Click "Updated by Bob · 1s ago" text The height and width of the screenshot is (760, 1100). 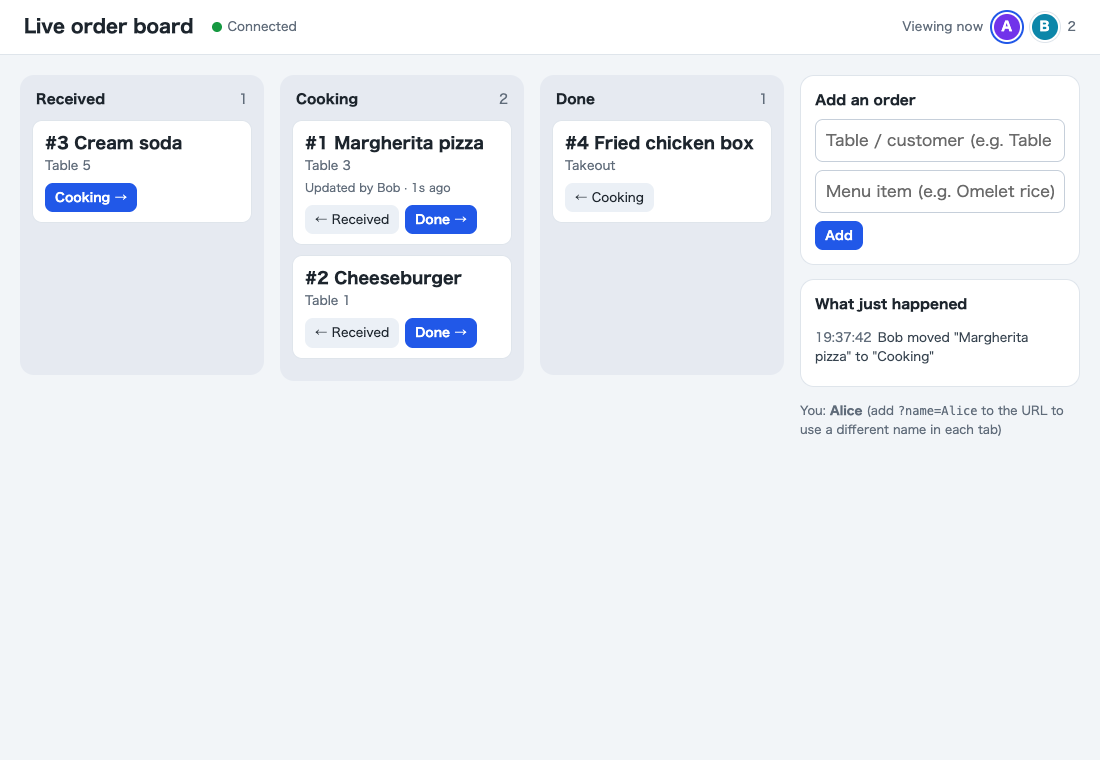(x=377, y=187)
